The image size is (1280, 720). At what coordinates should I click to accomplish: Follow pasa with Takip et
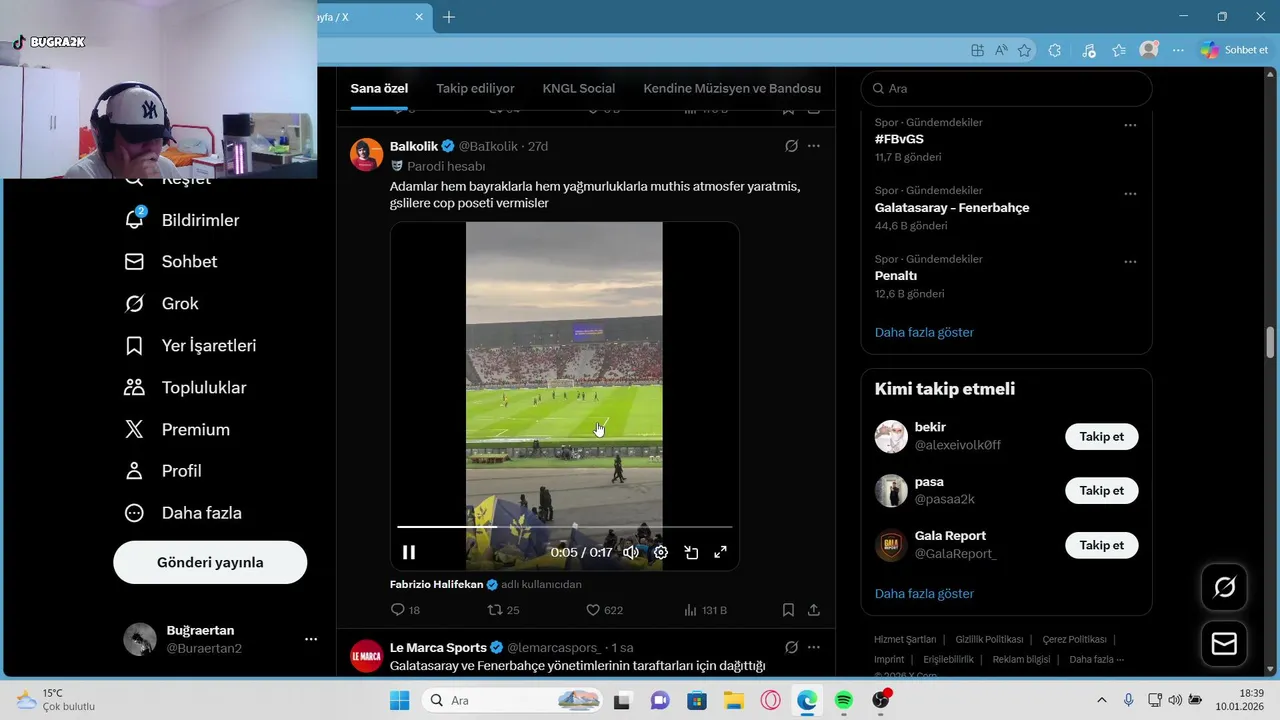[1102, 491]
